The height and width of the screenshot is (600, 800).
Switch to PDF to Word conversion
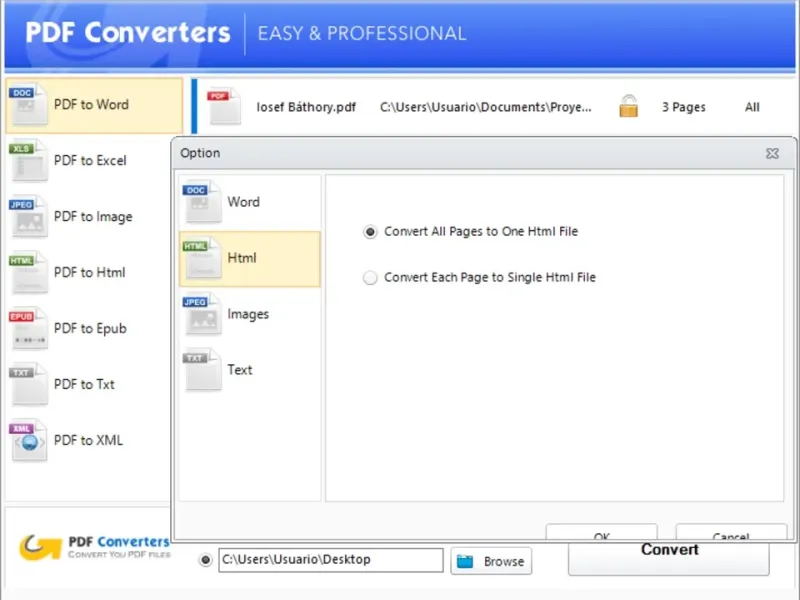pyautogui.click(x=94, y=105)
